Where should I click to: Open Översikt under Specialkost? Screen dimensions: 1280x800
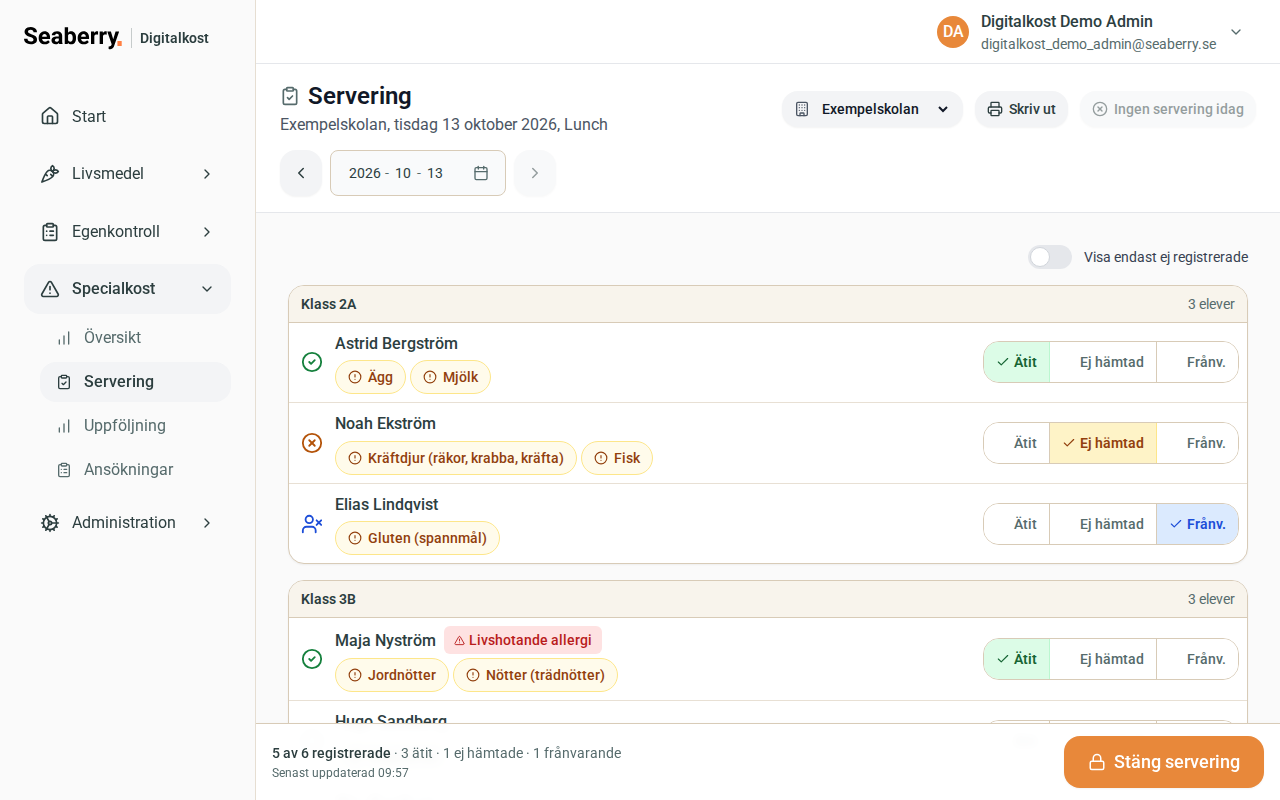(135, 338)
